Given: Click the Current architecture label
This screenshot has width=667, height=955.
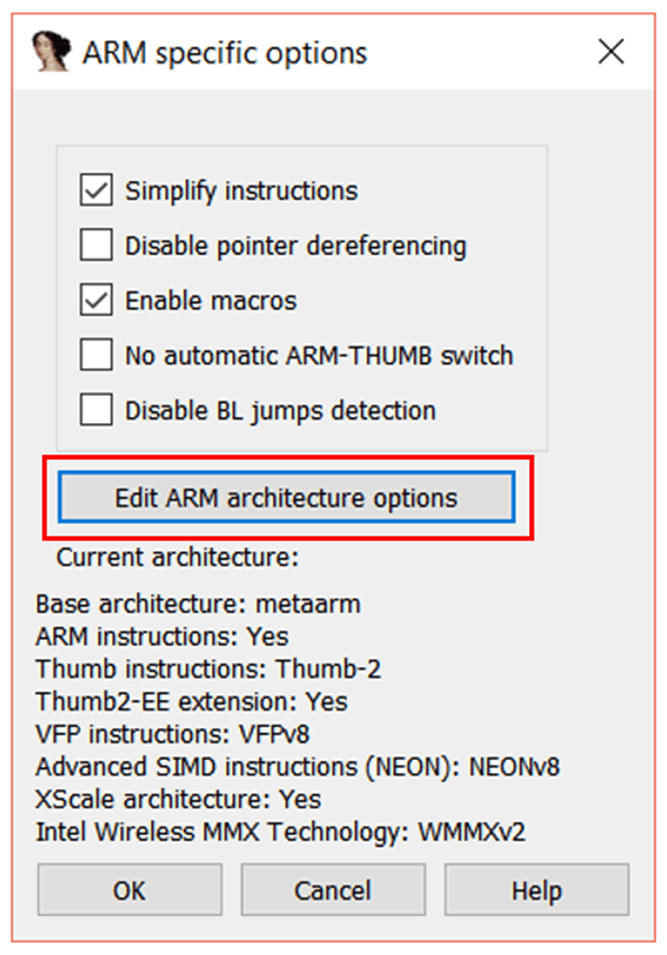Looking at the screenshot, I should (x=178, y=557).
